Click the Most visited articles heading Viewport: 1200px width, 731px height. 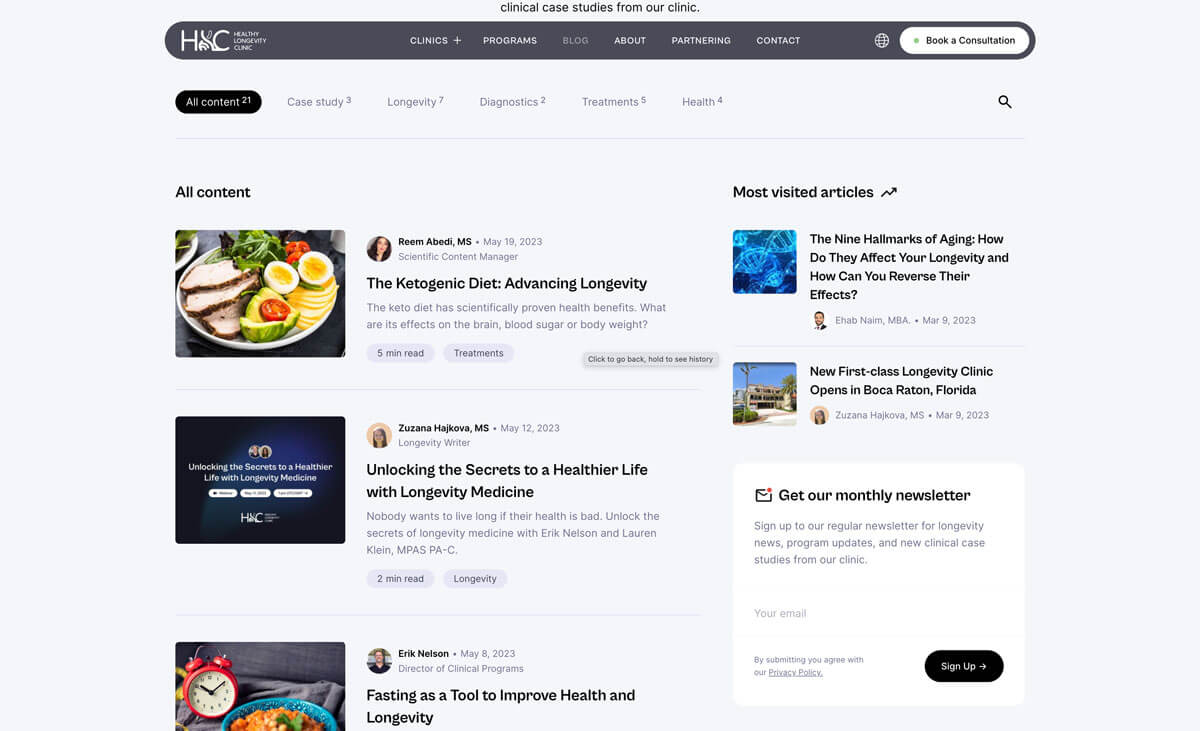[x=803, y=192]
